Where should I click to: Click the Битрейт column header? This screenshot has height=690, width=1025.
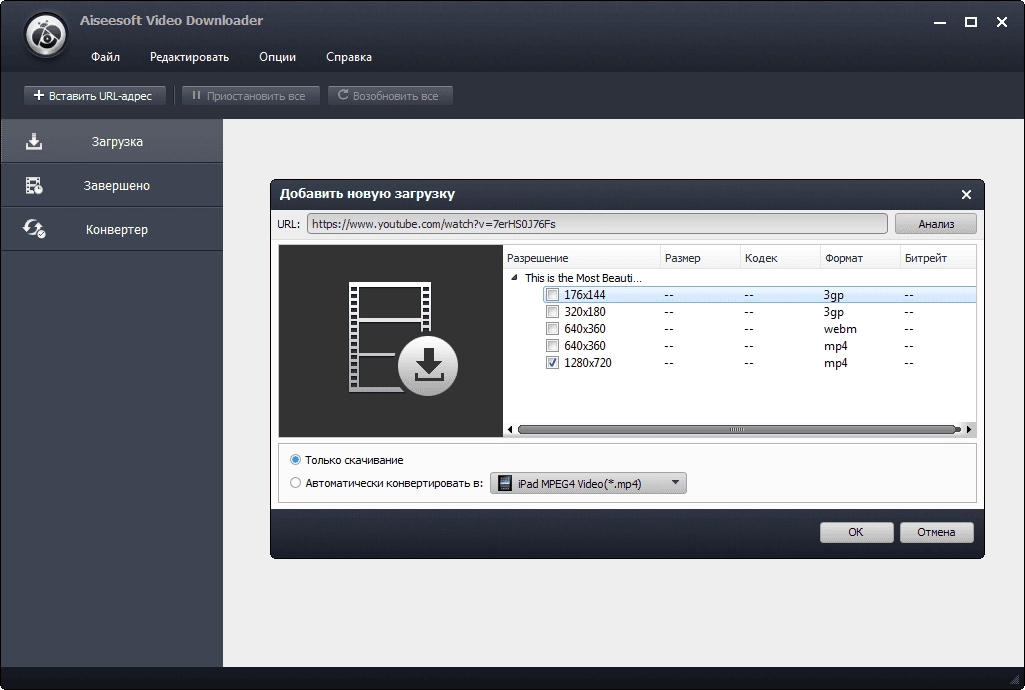(938, 258)
